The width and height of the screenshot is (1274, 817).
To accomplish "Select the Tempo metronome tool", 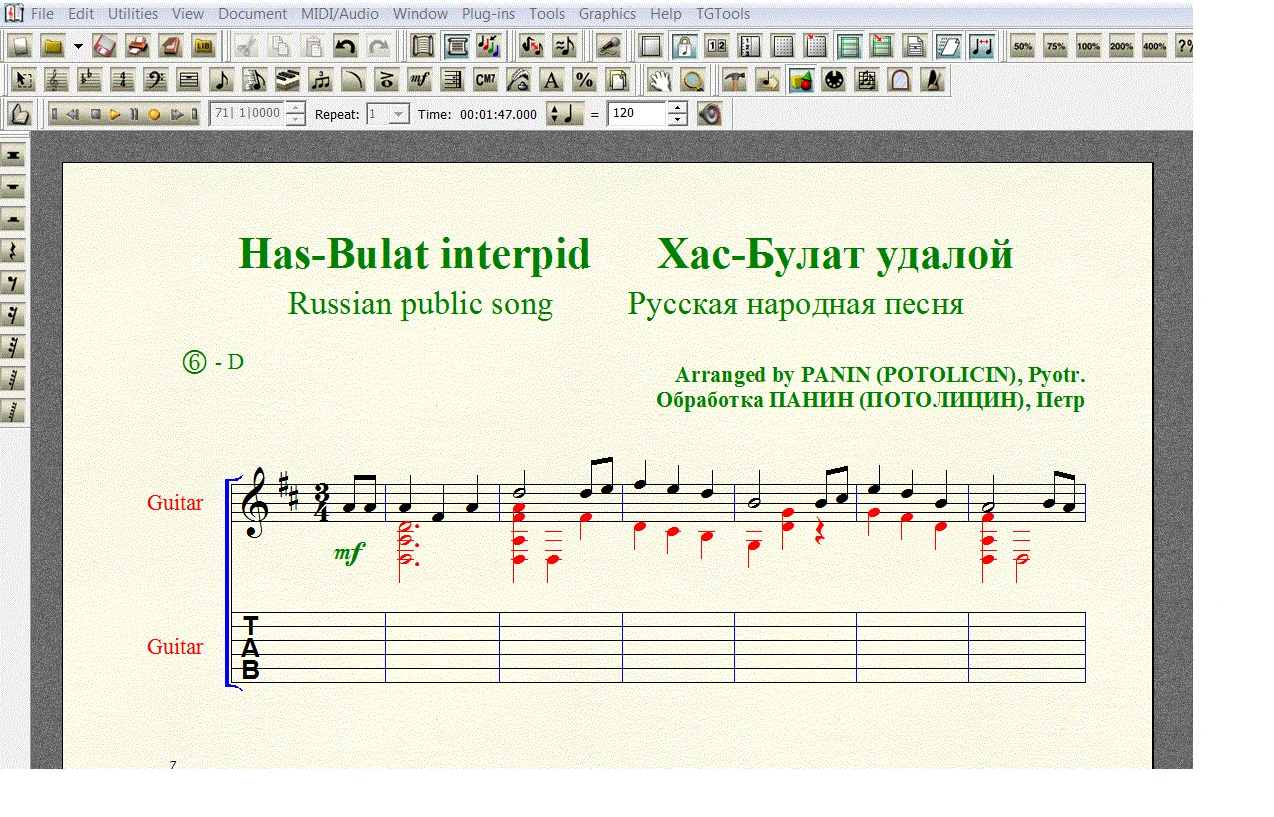I will pos(932,80).
